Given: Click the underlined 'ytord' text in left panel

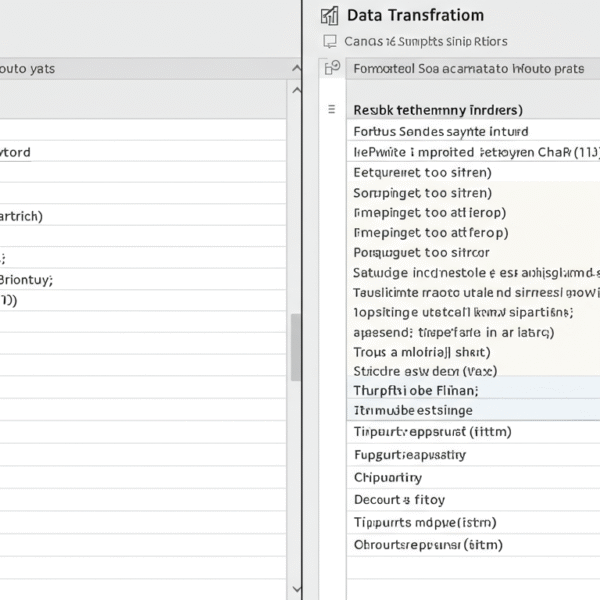Looking at the screenshot, I should (x=15, y=152).
